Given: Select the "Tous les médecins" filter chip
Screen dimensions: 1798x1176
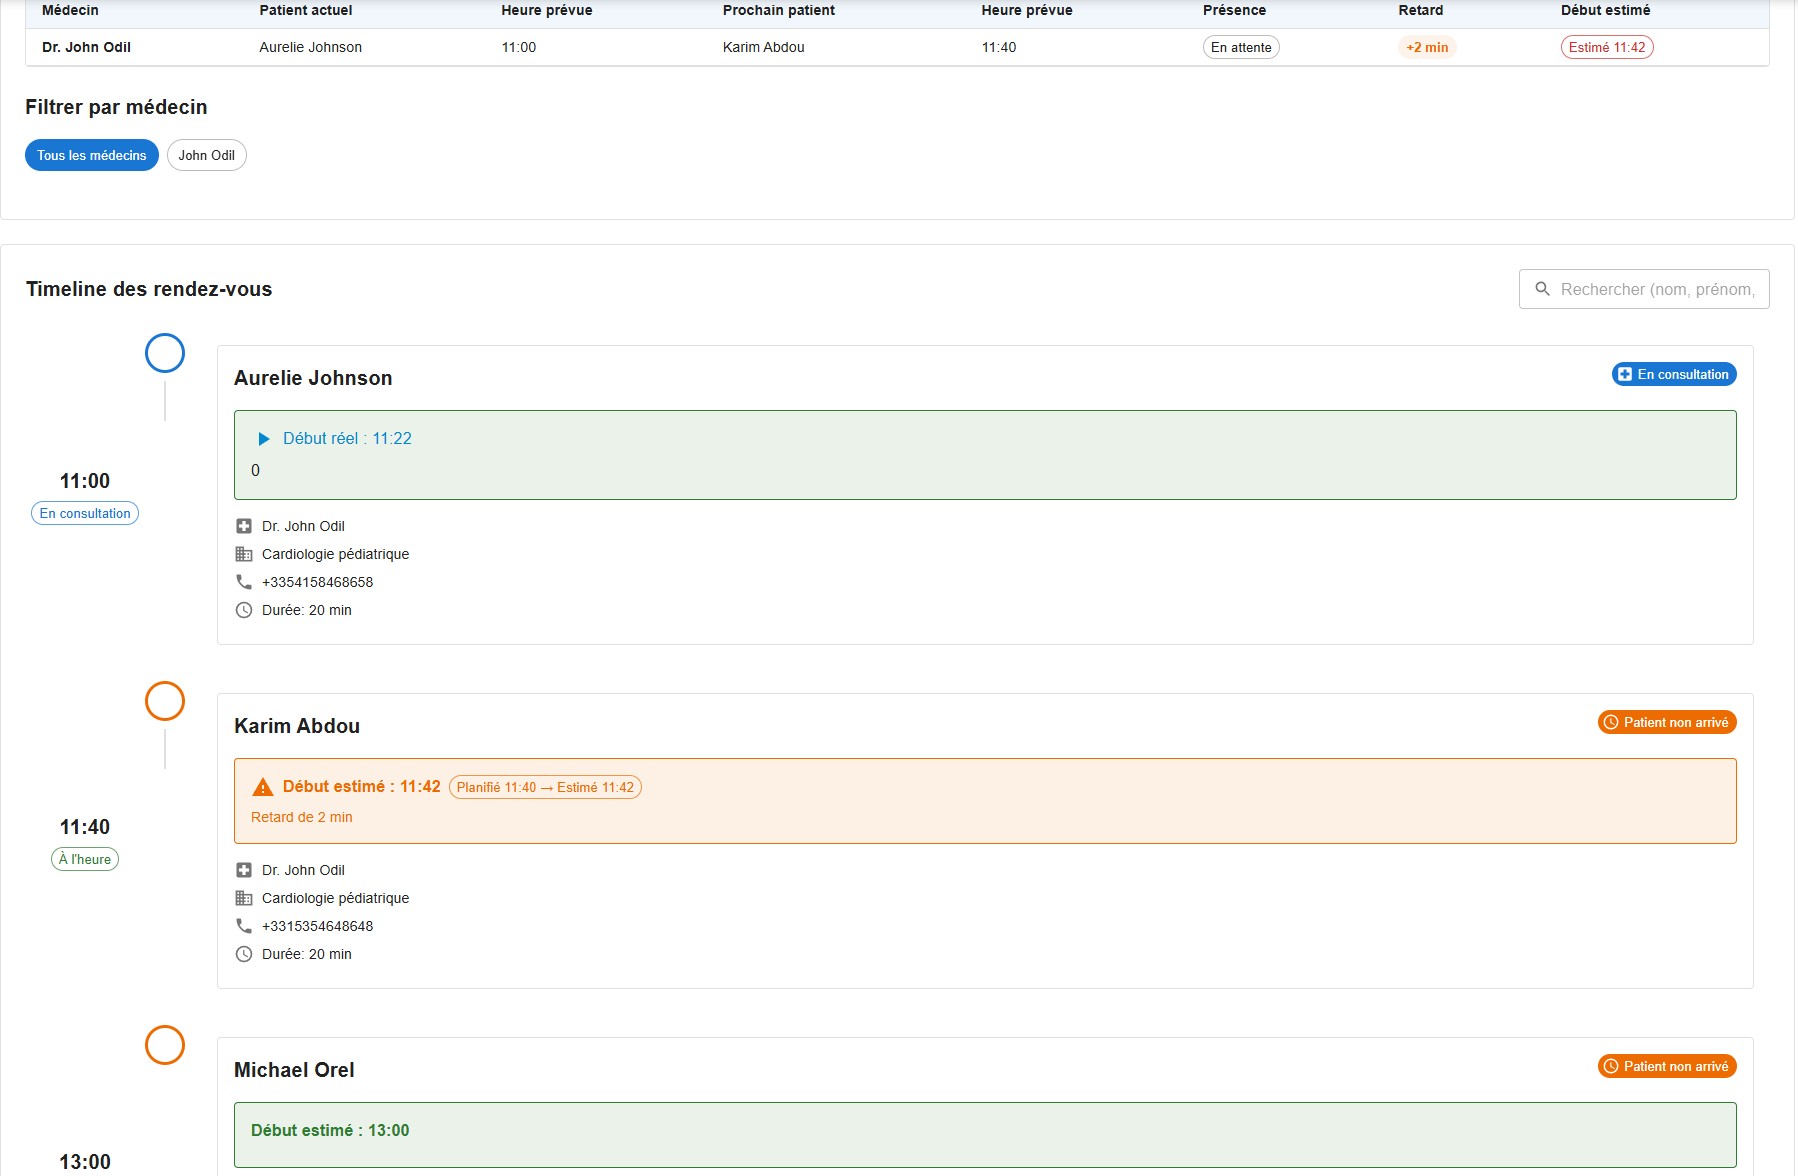Looking at the screenshot, I should [x=92, y=155].
